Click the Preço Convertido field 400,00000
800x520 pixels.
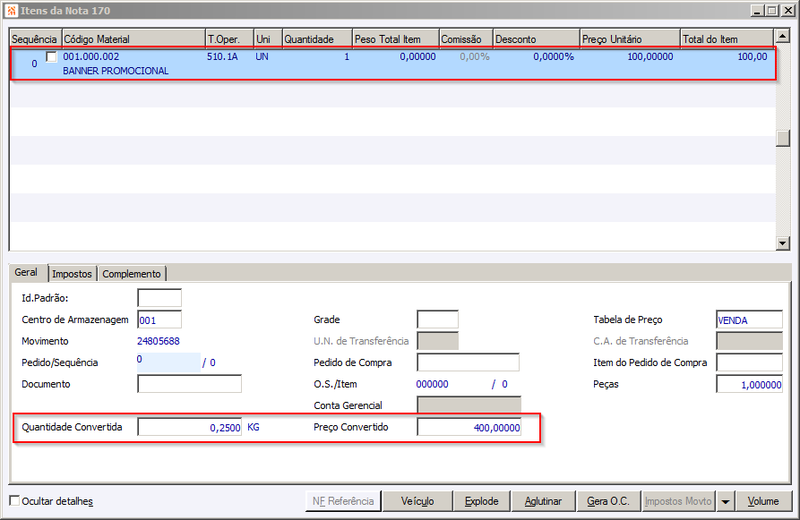pyautogui.click(x=469, y=427)
